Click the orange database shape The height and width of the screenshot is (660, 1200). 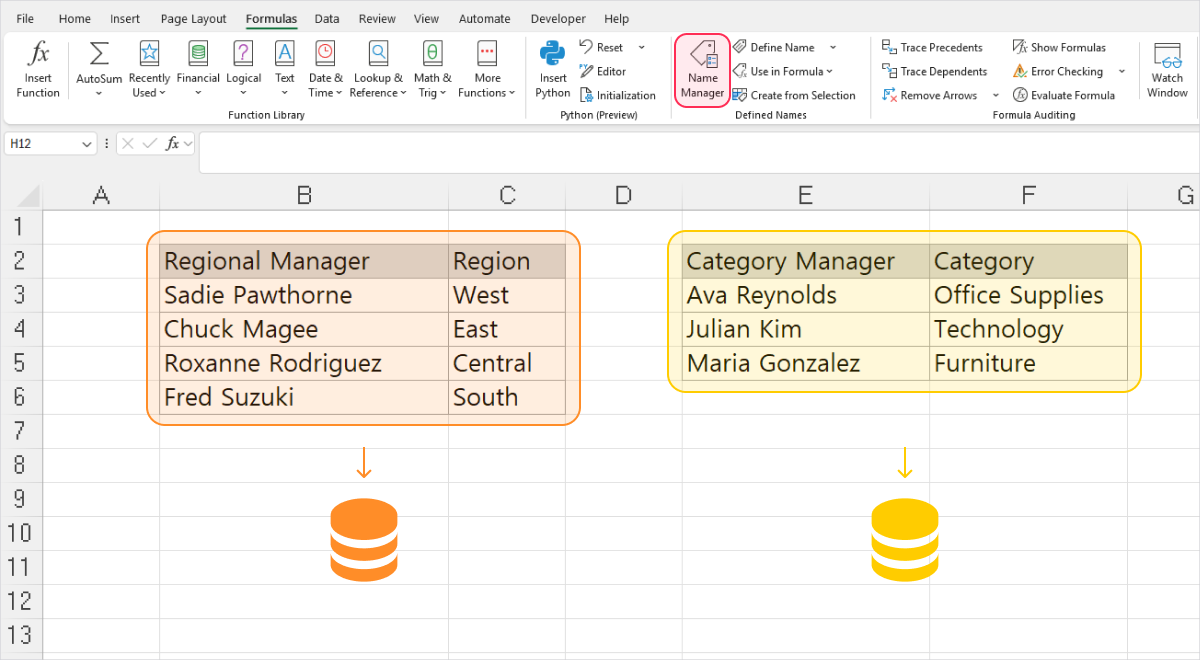tap(363, 540)
